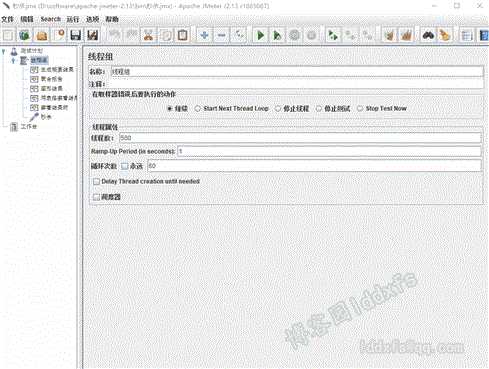489x369 pixels.
Task: Click the Remote shutdown all icon
Action: tap(367, 35)
